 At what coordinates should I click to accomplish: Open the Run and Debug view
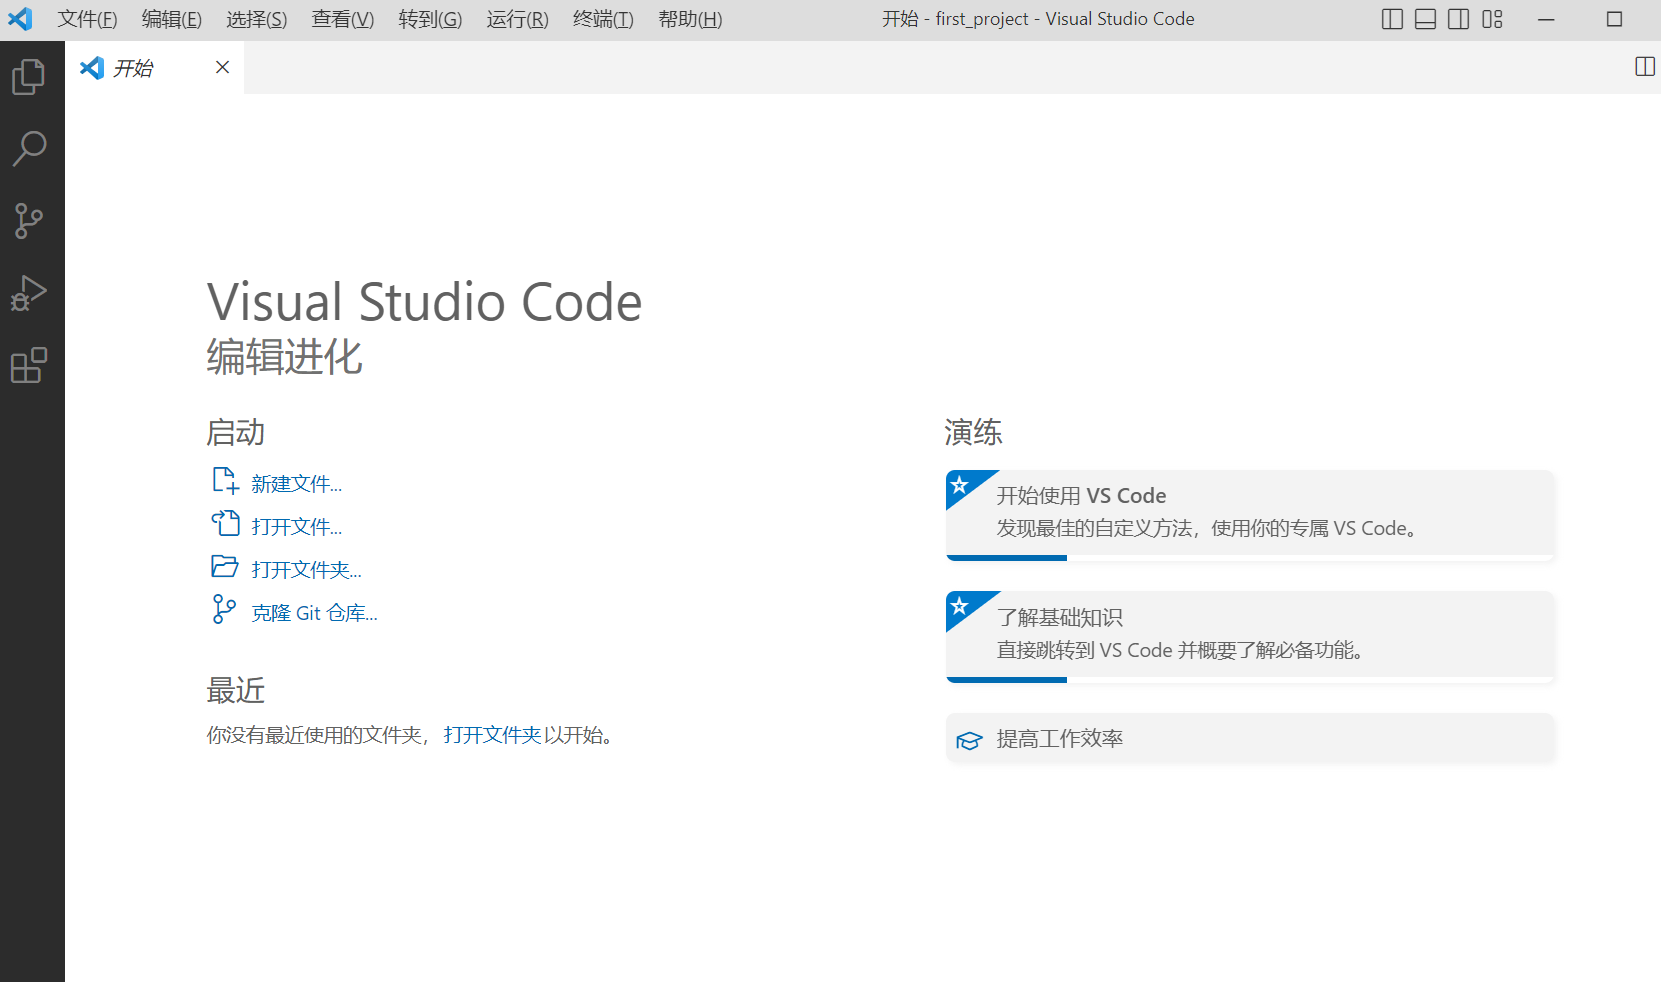coord(29,293)
